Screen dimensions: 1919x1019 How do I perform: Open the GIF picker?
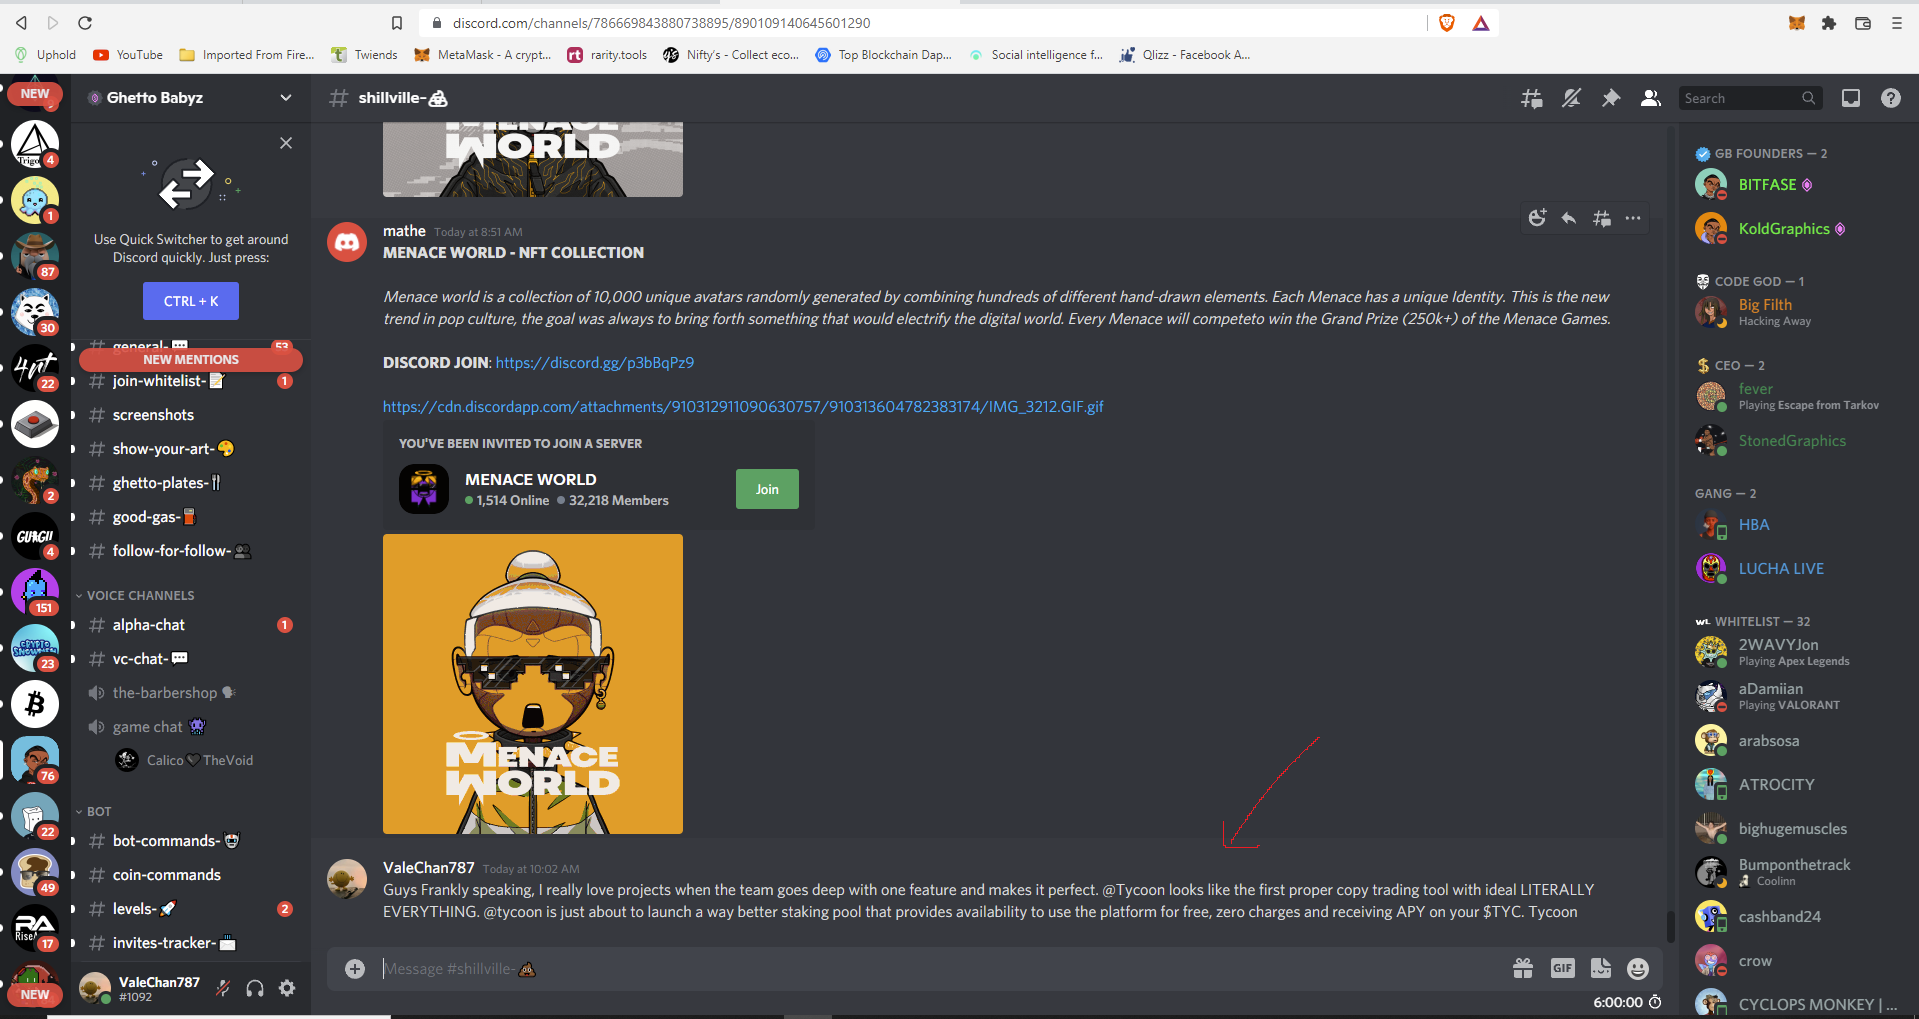pyautogui.click(x=1562, y=968)
